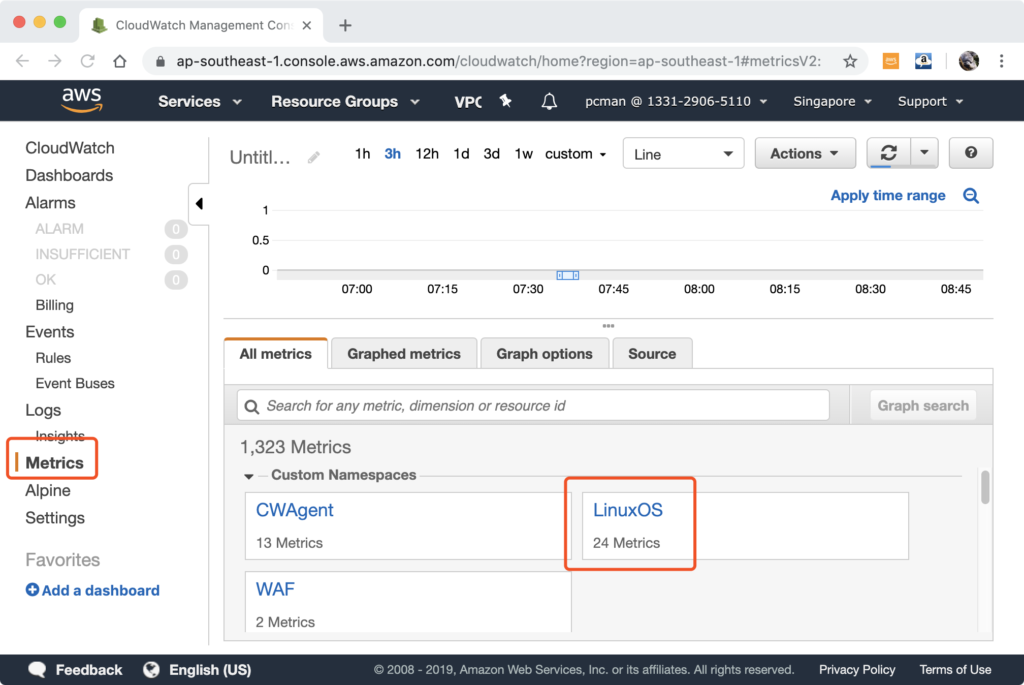Open the Amazon browser extension icon

tap(923, 61)
